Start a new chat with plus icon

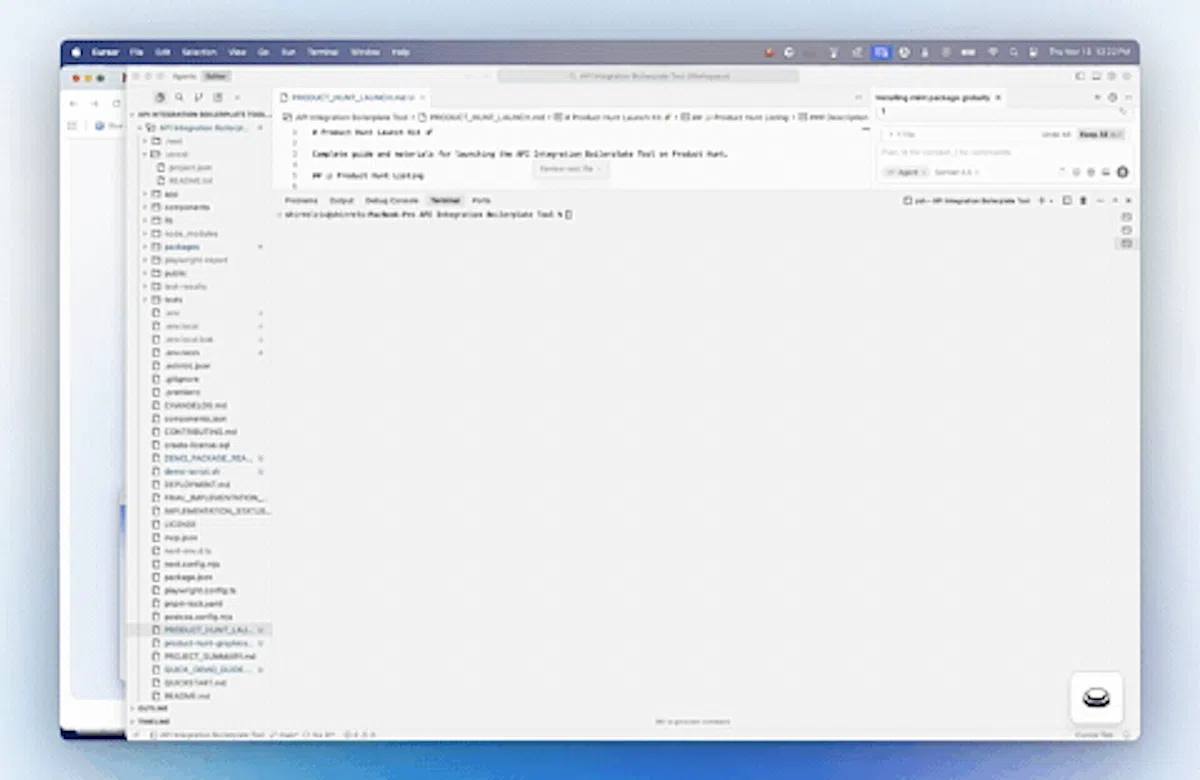coord(1097,97)
